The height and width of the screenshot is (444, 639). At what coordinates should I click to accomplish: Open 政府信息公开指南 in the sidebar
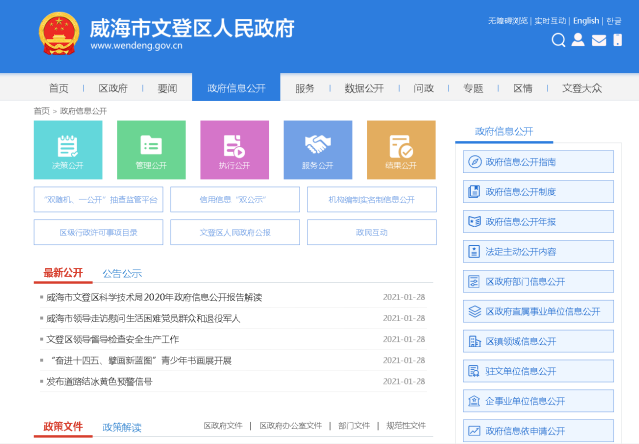coord(538,162)
